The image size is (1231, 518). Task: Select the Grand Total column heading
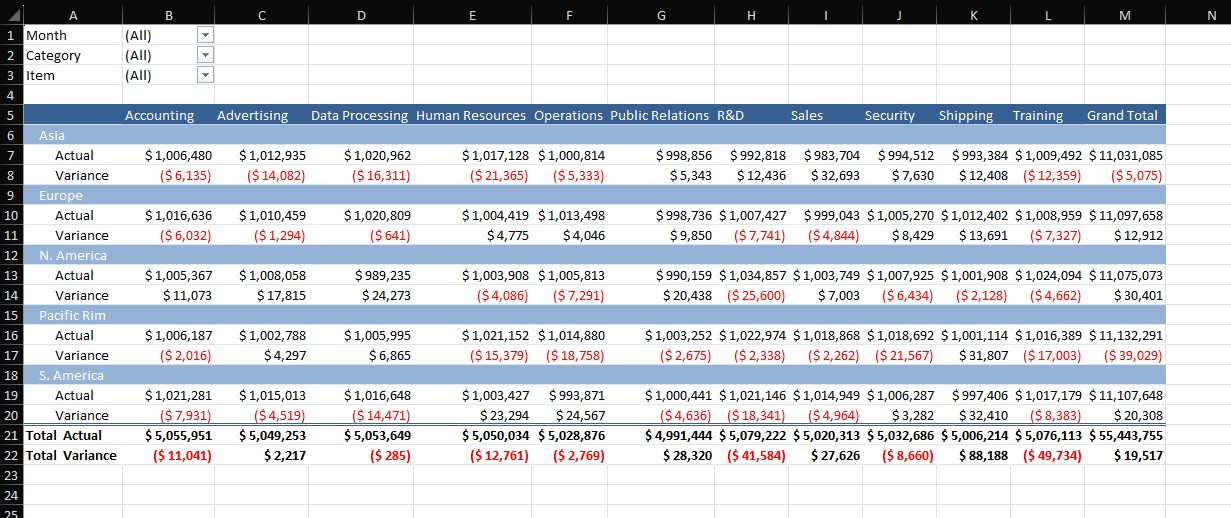[x=1122, y=115]
